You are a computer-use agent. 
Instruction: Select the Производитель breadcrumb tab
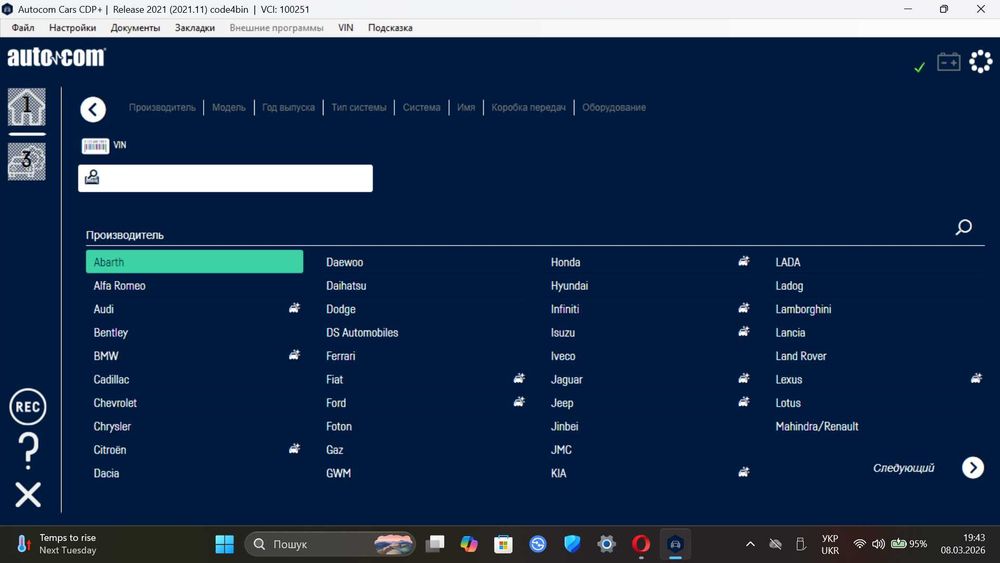click(x=162, y=108)
